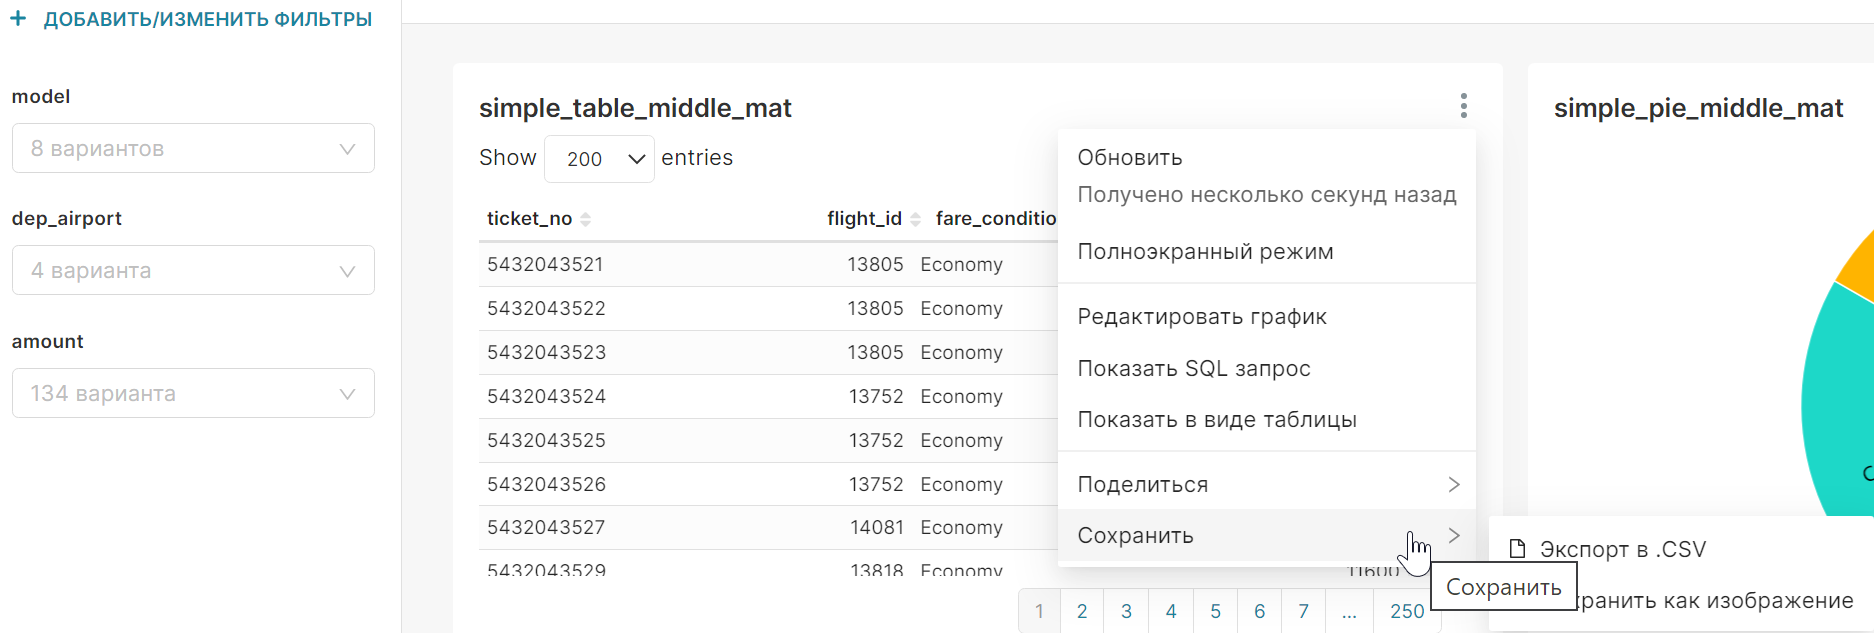
Task: Click ticket number 5432043521 cell
Action: [x=545, y=264]
